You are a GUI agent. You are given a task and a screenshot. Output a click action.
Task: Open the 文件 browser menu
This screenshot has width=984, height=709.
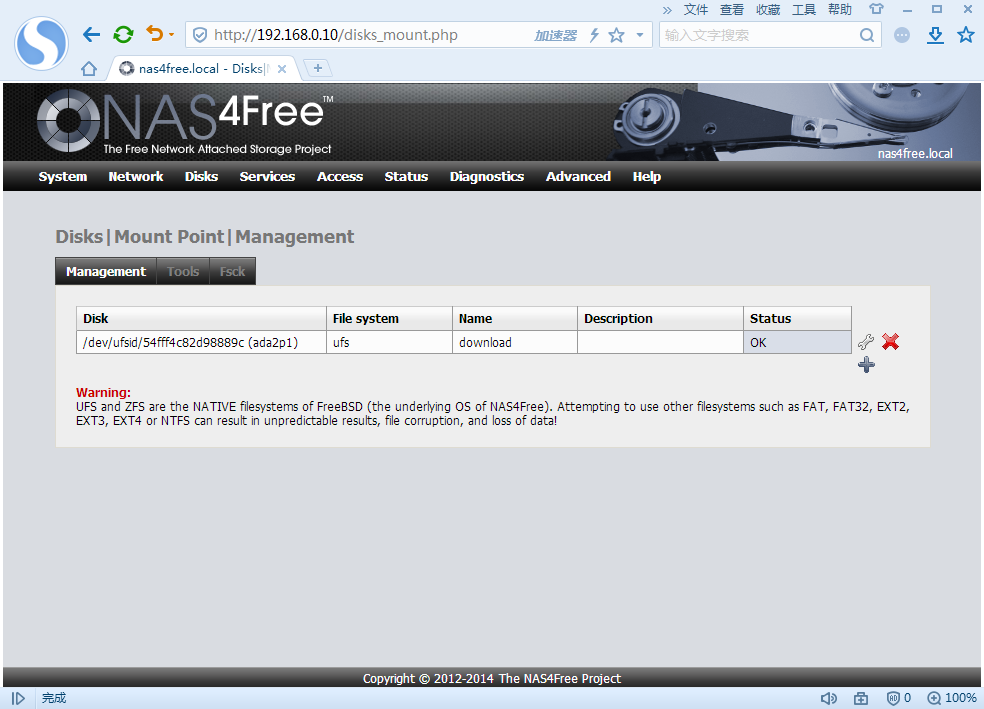[695, 9]
